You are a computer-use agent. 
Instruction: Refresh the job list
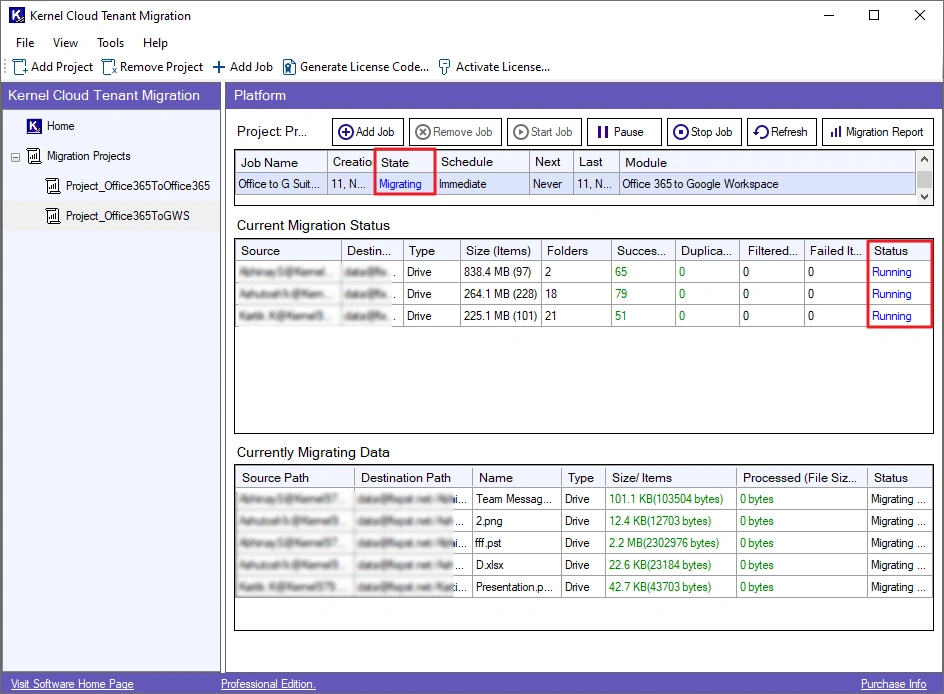(x=779, y=132)
